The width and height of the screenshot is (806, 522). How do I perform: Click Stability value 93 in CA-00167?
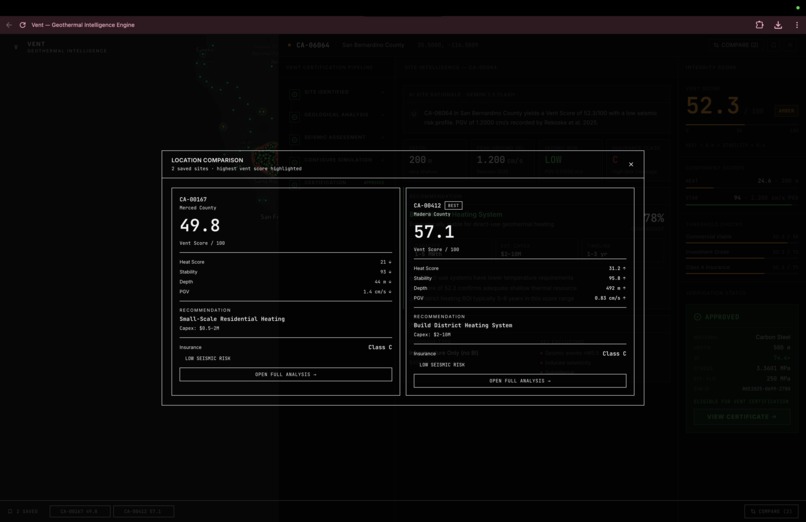(385, 272)
